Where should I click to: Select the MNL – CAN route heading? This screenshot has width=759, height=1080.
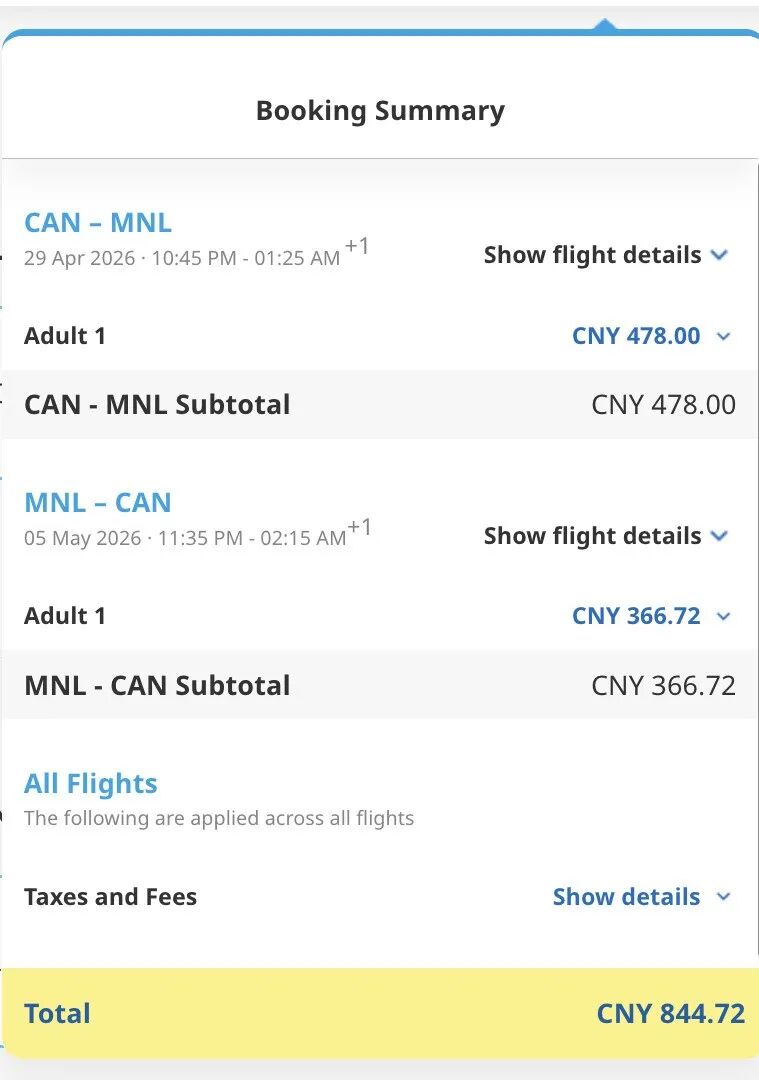98,502
